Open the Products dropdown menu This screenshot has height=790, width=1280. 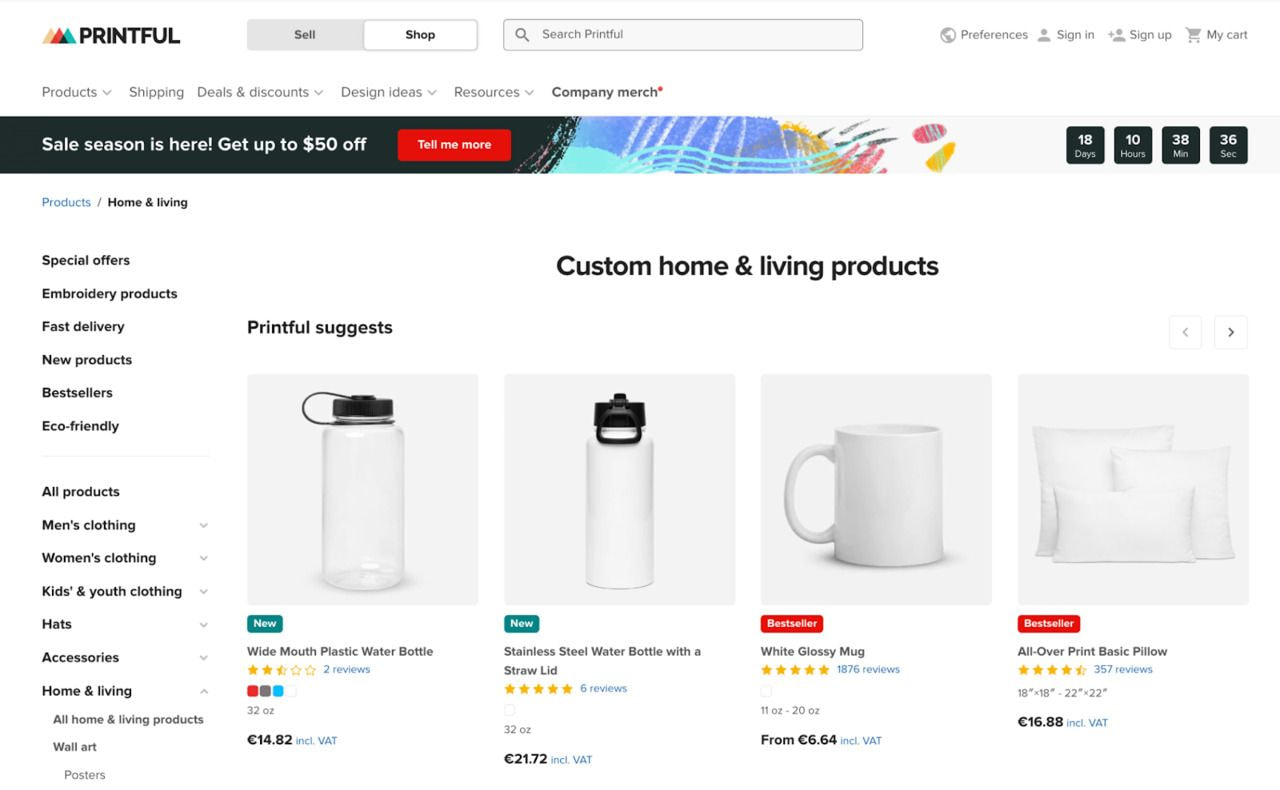coord(77,92)
